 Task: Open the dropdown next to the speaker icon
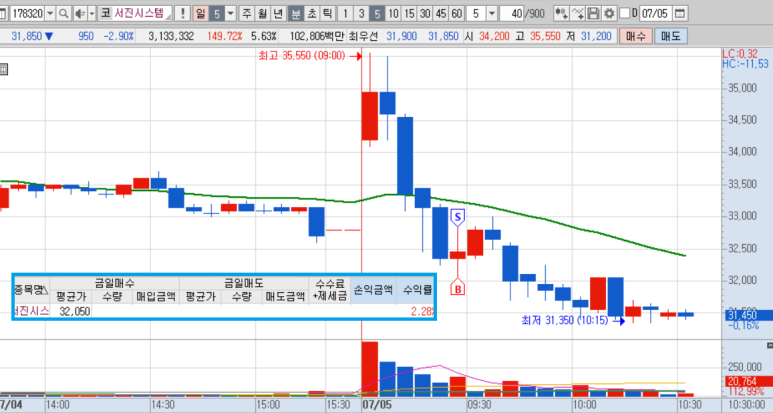[x=94, y=13]
